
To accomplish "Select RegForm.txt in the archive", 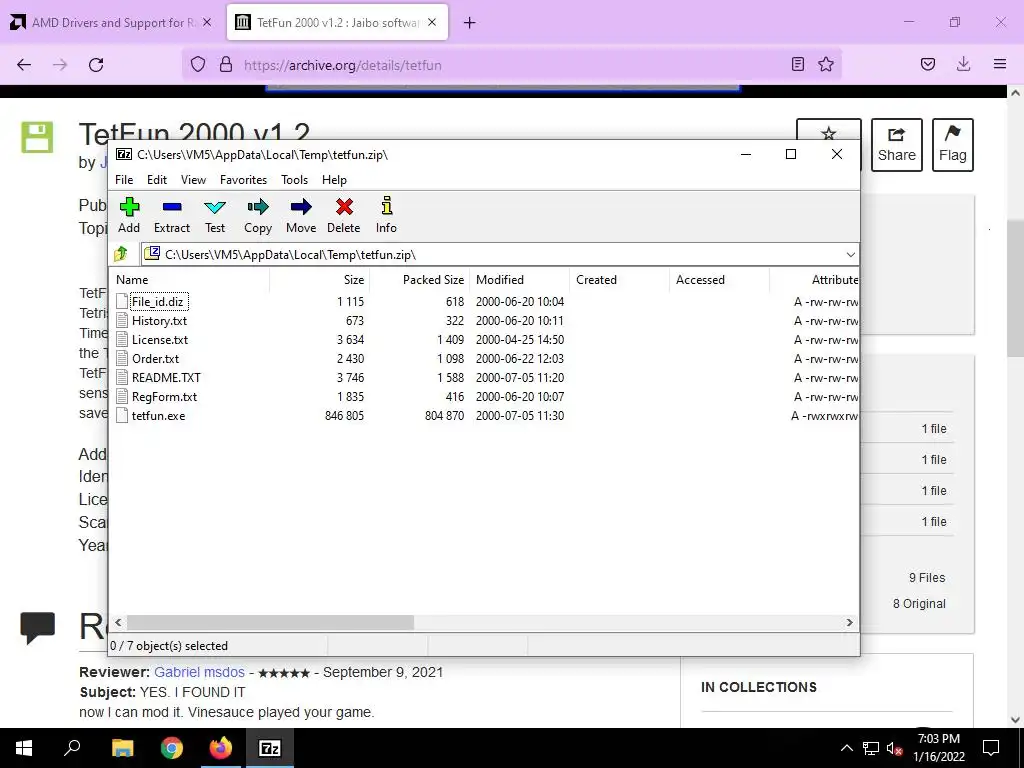I will (165, 396).
